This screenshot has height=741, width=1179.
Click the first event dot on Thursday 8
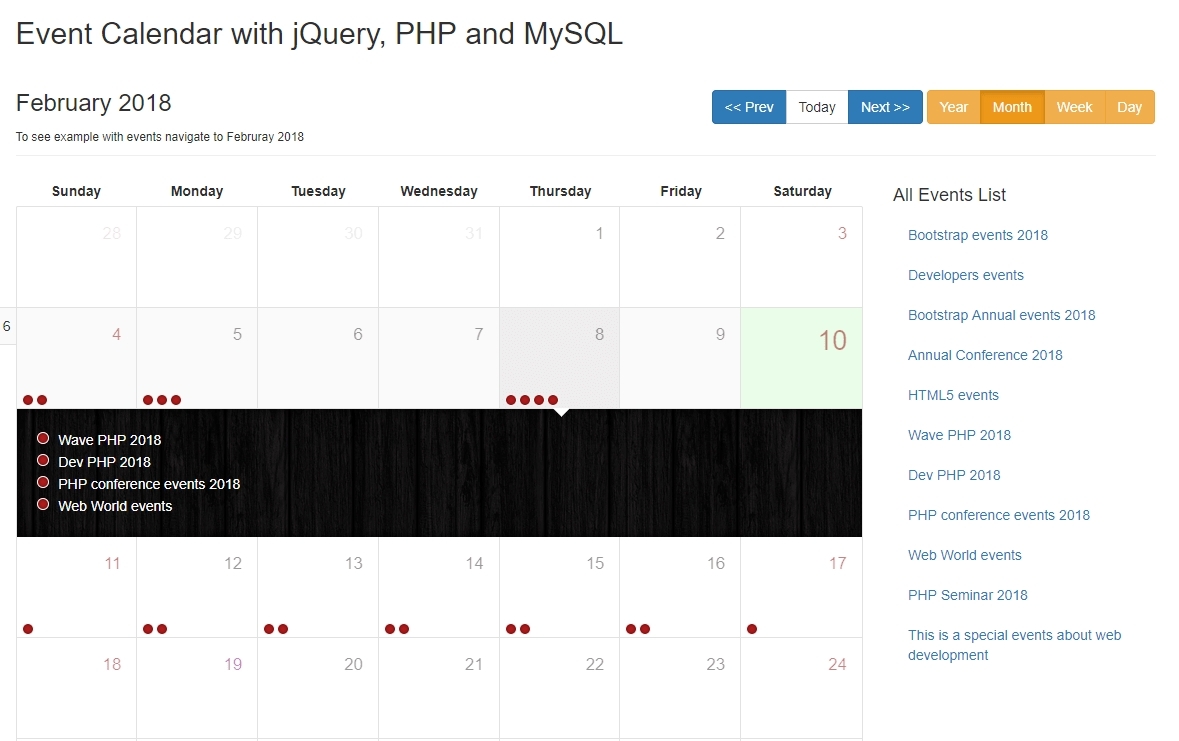(511, 399)
